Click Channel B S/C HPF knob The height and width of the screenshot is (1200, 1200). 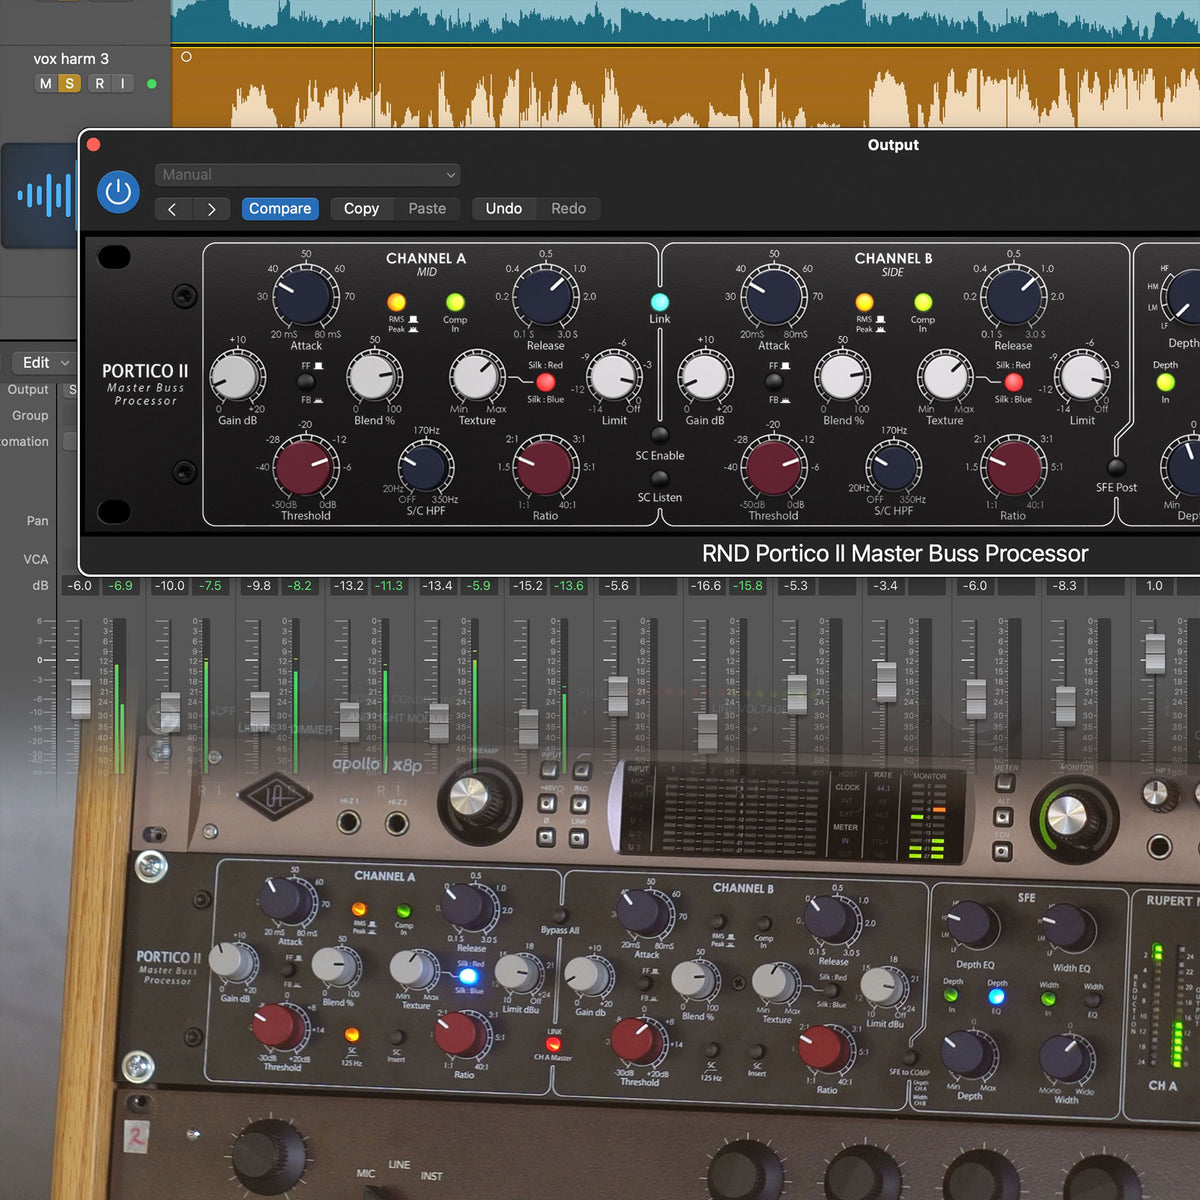click(x=893, y=468)
